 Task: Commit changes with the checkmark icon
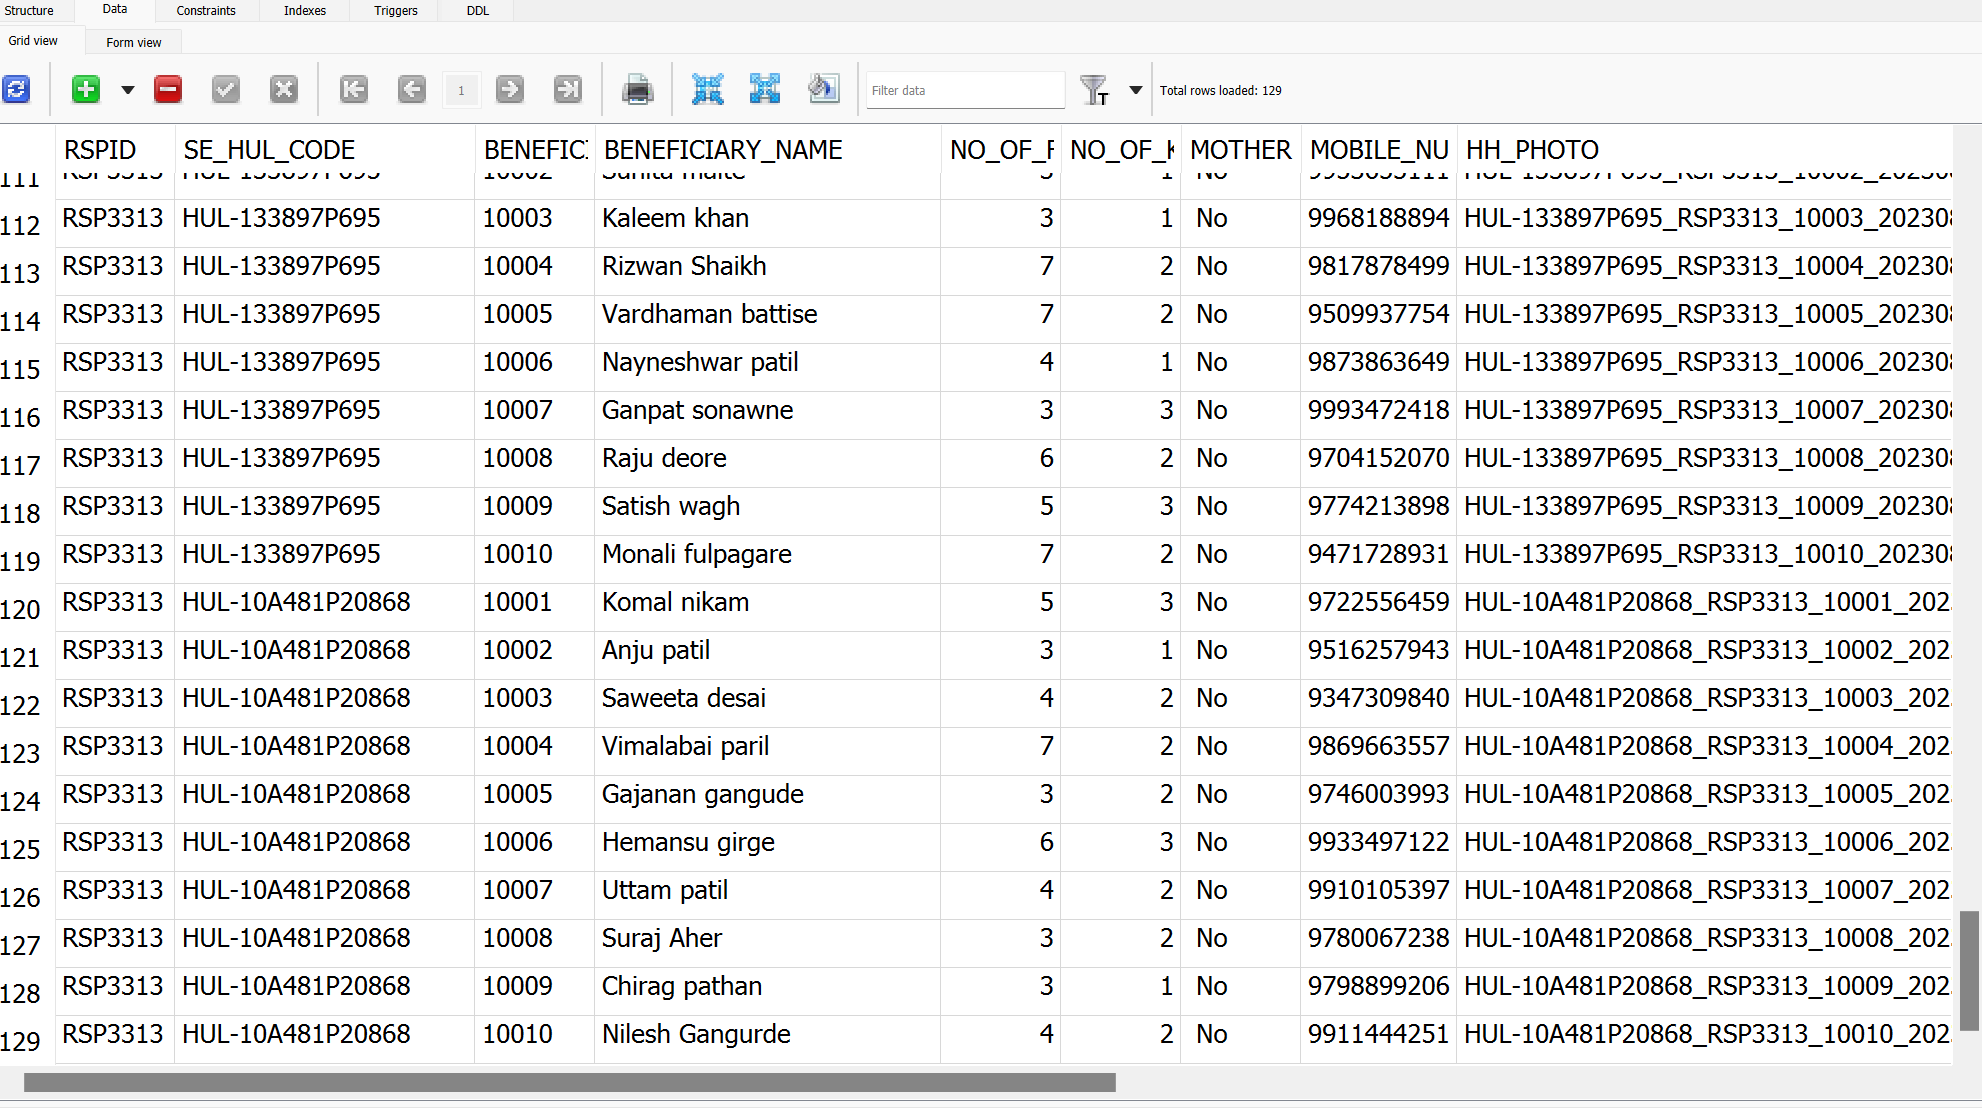226,90
